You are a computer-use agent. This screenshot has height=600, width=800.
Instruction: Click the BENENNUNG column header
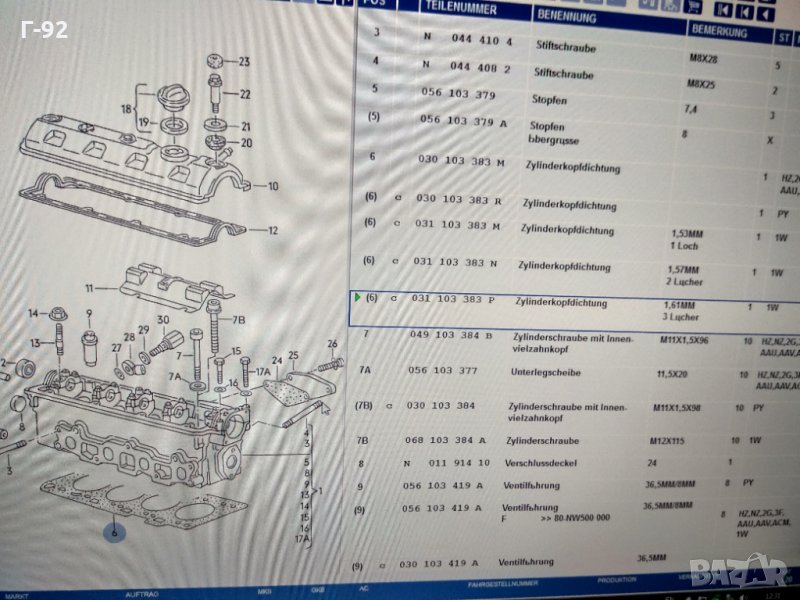567,17
